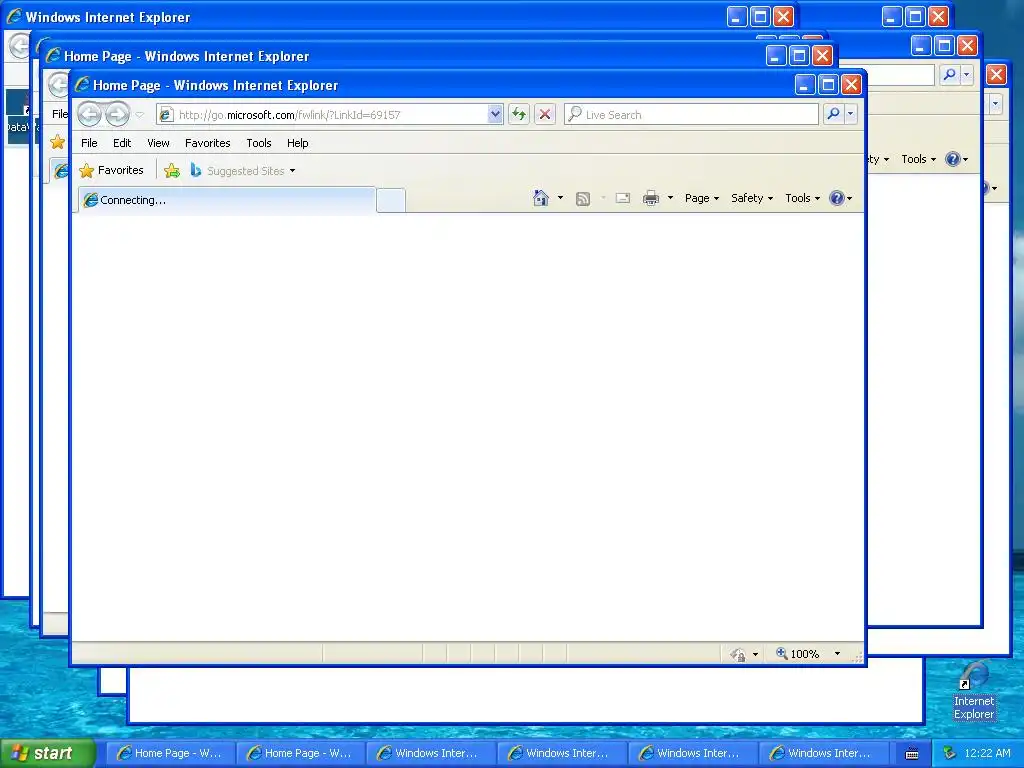Viewport: 1024px width, 768px height.
Task: Click the red X Stop loading button
Action: tap(545, 114)
